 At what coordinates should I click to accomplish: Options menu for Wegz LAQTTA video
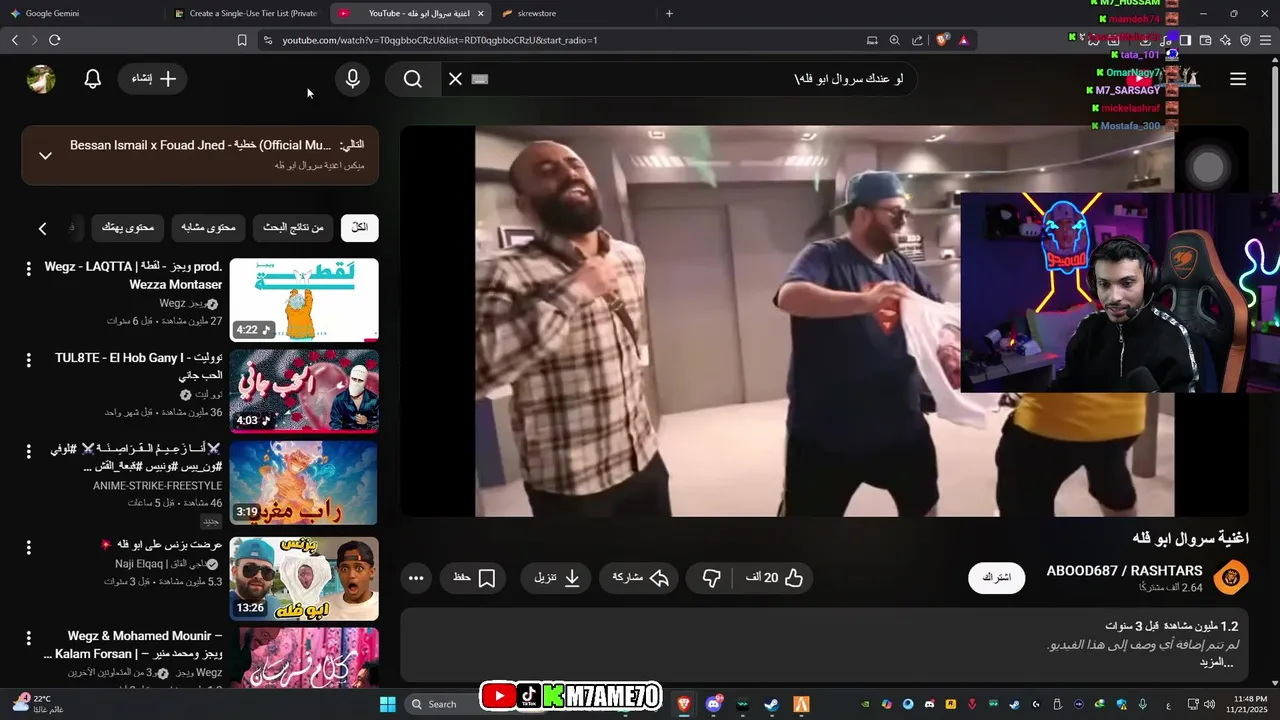29,268
